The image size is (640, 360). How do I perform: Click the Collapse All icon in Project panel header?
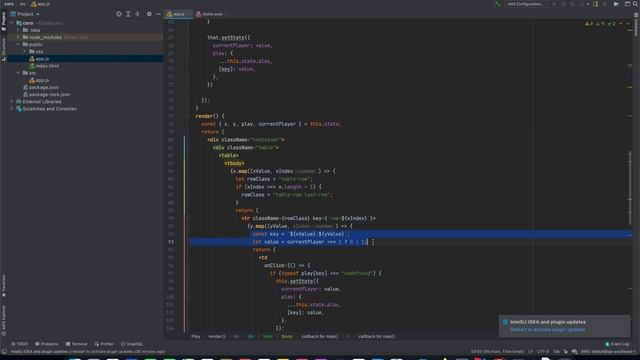[x=138, y=14]
